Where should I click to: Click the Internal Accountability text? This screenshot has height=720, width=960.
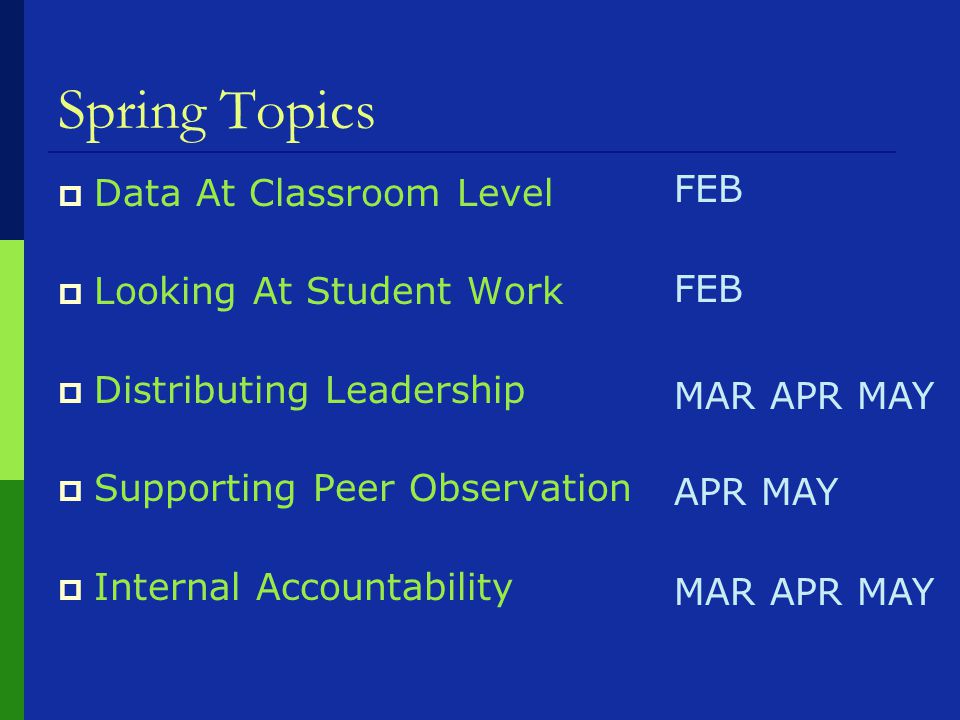tap(303, 588)
